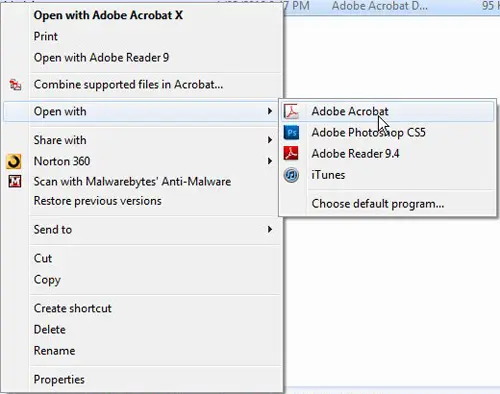
Task: Open Choose default program option
Action: [378, 204]
